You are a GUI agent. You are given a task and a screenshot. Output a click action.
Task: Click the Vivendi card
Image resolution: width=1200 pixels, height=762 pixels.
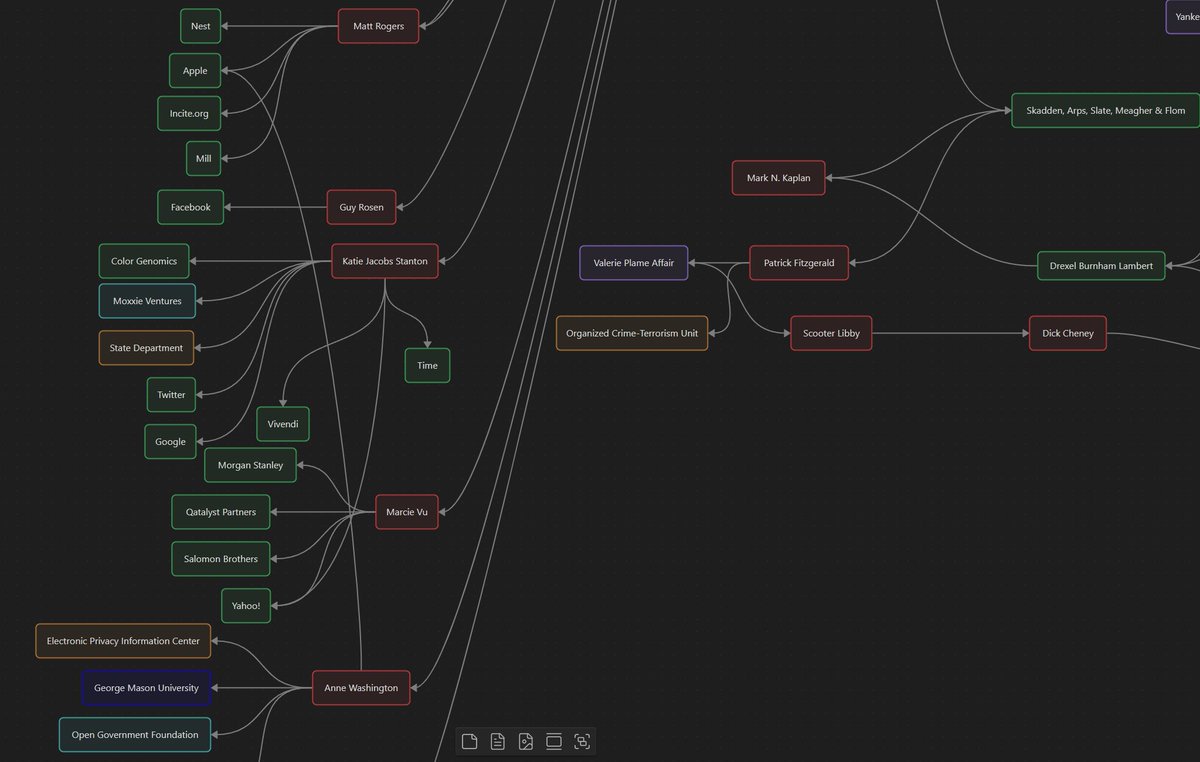coord(283,424)
